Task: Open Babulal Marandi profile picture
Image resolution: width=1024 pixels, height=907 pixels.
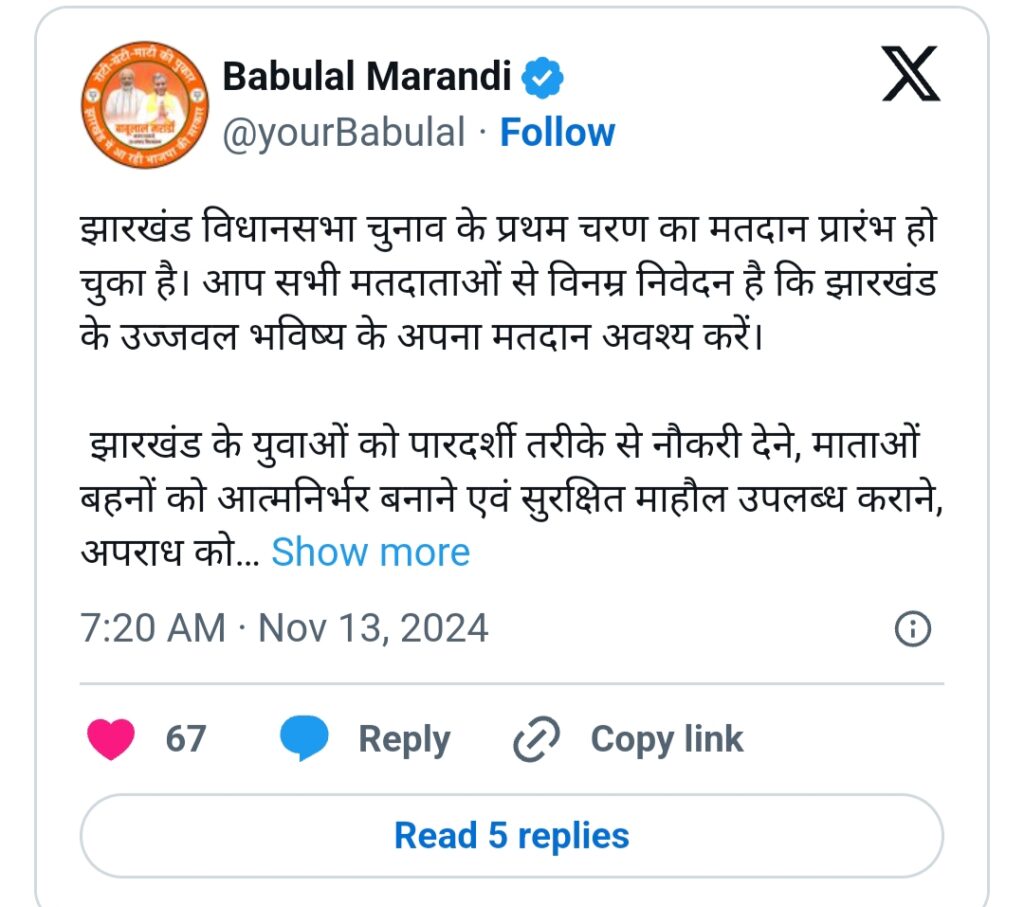Action: click(x=145, y=104)
